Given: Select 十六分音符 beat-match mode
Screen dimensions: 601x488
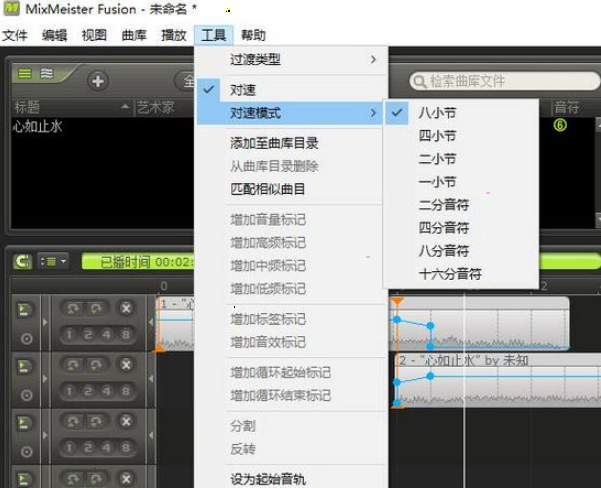Looking at the screenshot, I should (x=460, y=274).
